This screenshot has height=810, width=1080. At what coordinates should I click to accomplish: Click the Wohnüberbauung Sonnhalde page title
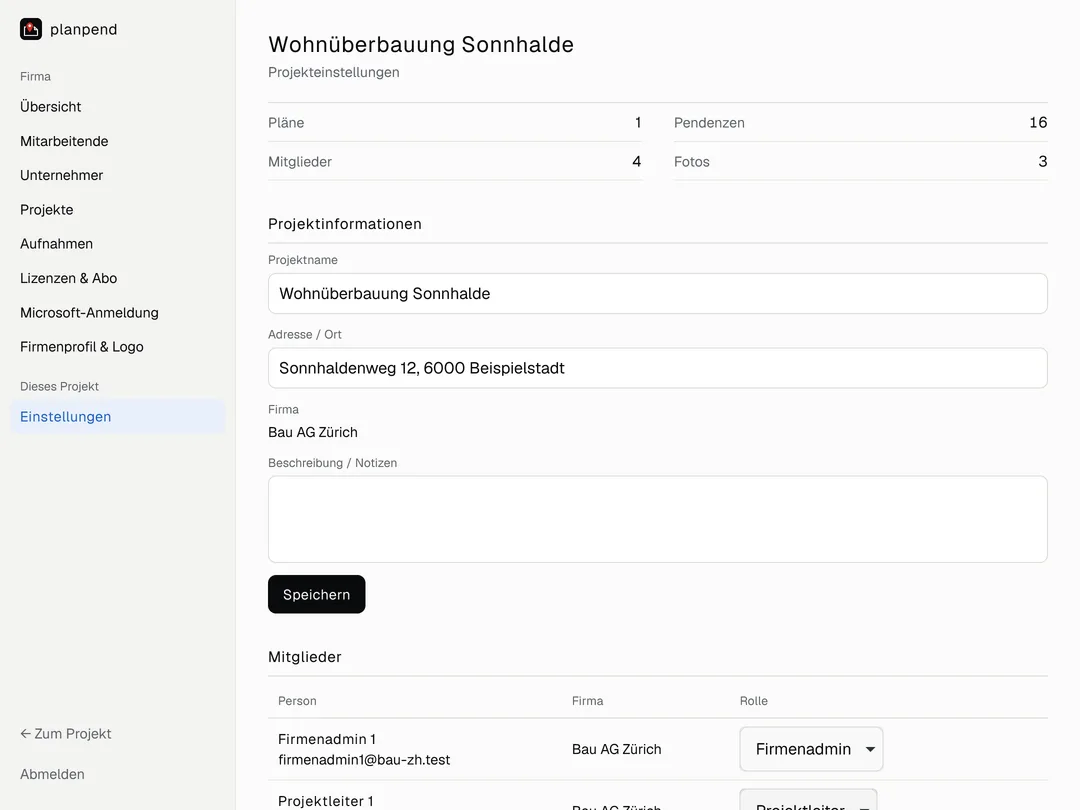coord(421,44)
